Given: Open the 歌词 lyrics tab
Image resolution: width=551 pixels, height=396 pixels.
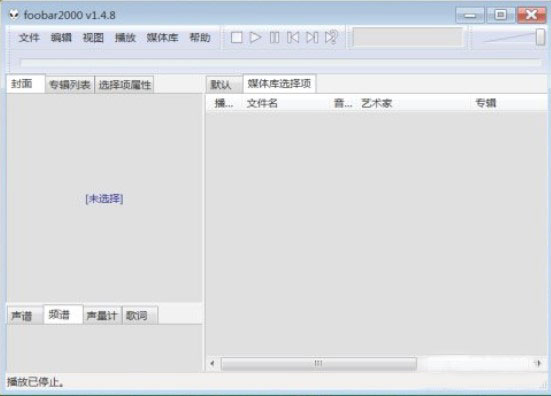Looking at the screenshot, I should coord(136,316).
